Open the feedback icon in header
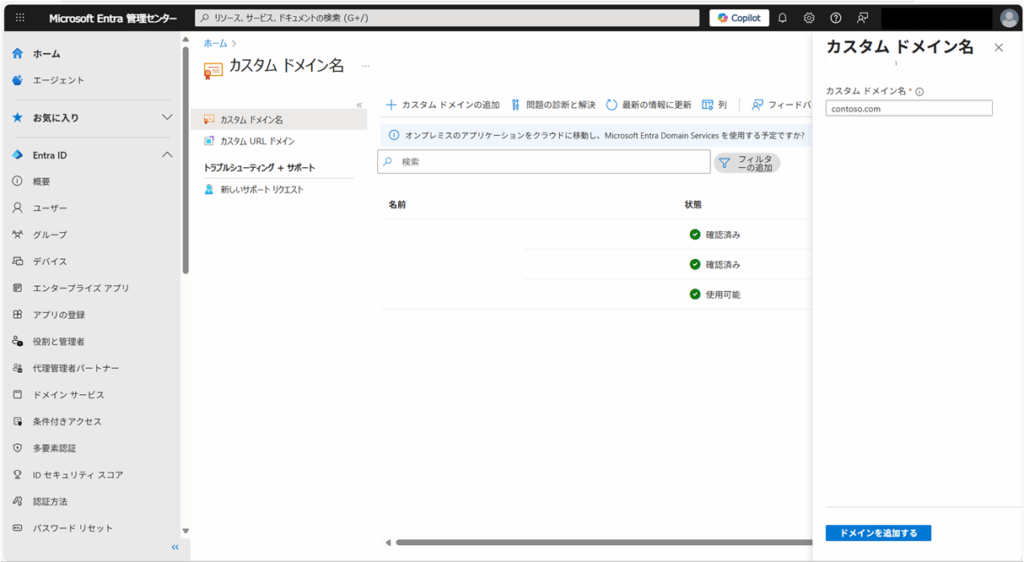Screen dimensions: 1024x562 tap(862, 18)
